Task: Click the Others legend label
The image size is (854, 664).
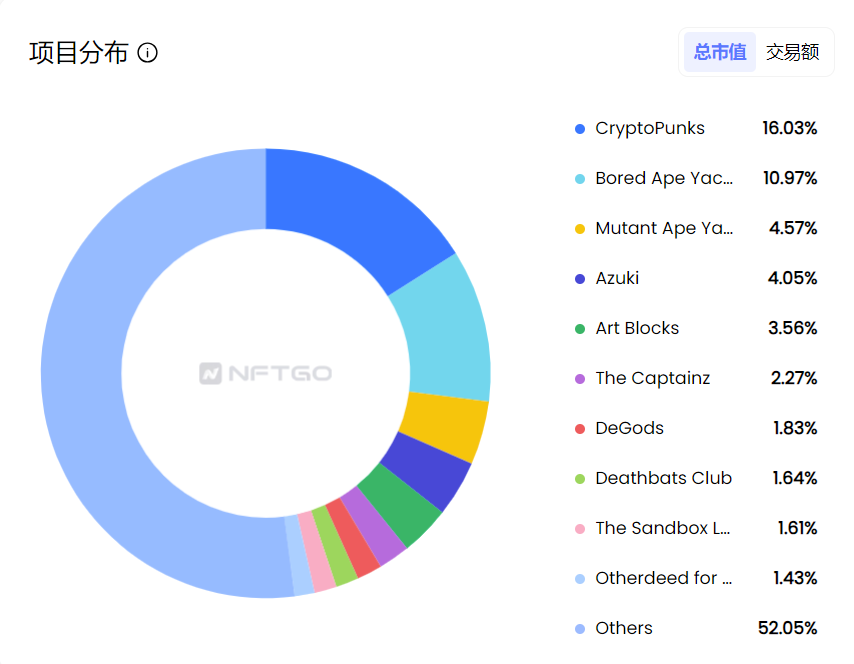Action: pos(623,628)
